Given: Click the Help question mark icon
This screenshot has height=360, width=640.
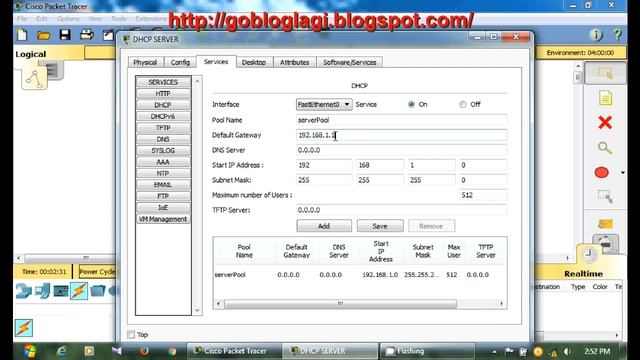Looking at the screenshot, I should tap(618, 35).
